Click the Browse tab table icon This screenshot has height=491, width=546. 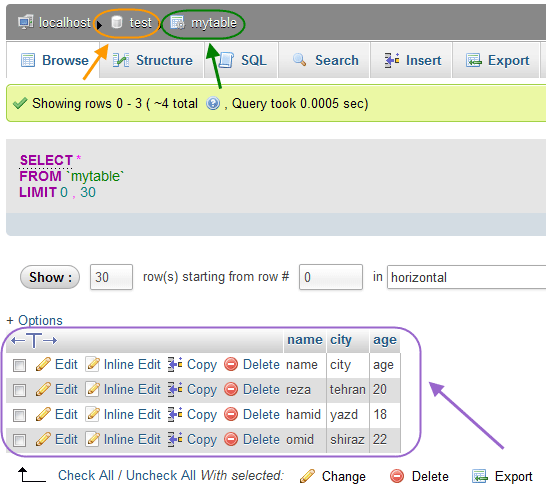(28, 60)
